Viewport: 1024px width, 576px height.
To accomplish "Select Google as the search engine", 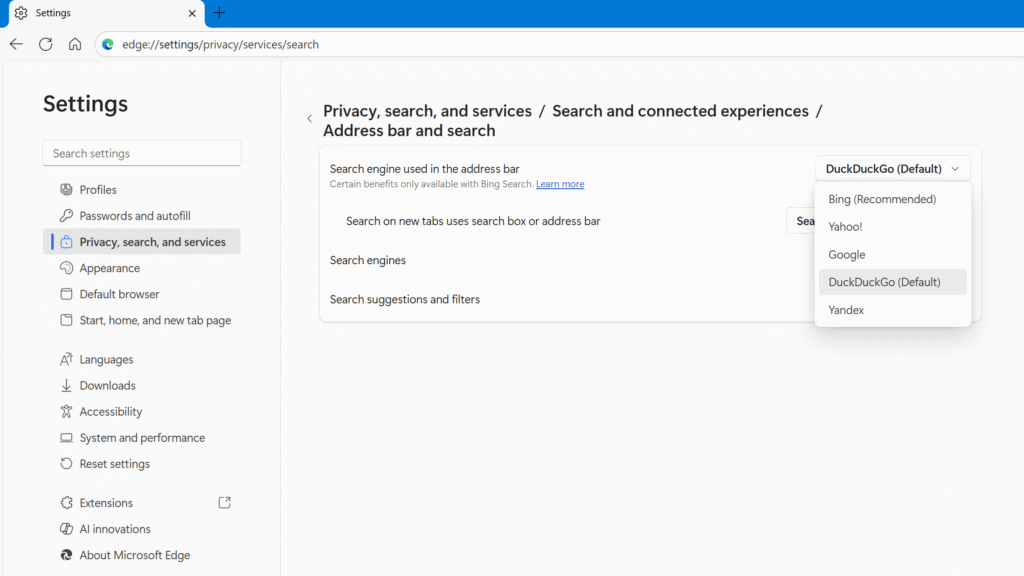I will pos(847,255).
